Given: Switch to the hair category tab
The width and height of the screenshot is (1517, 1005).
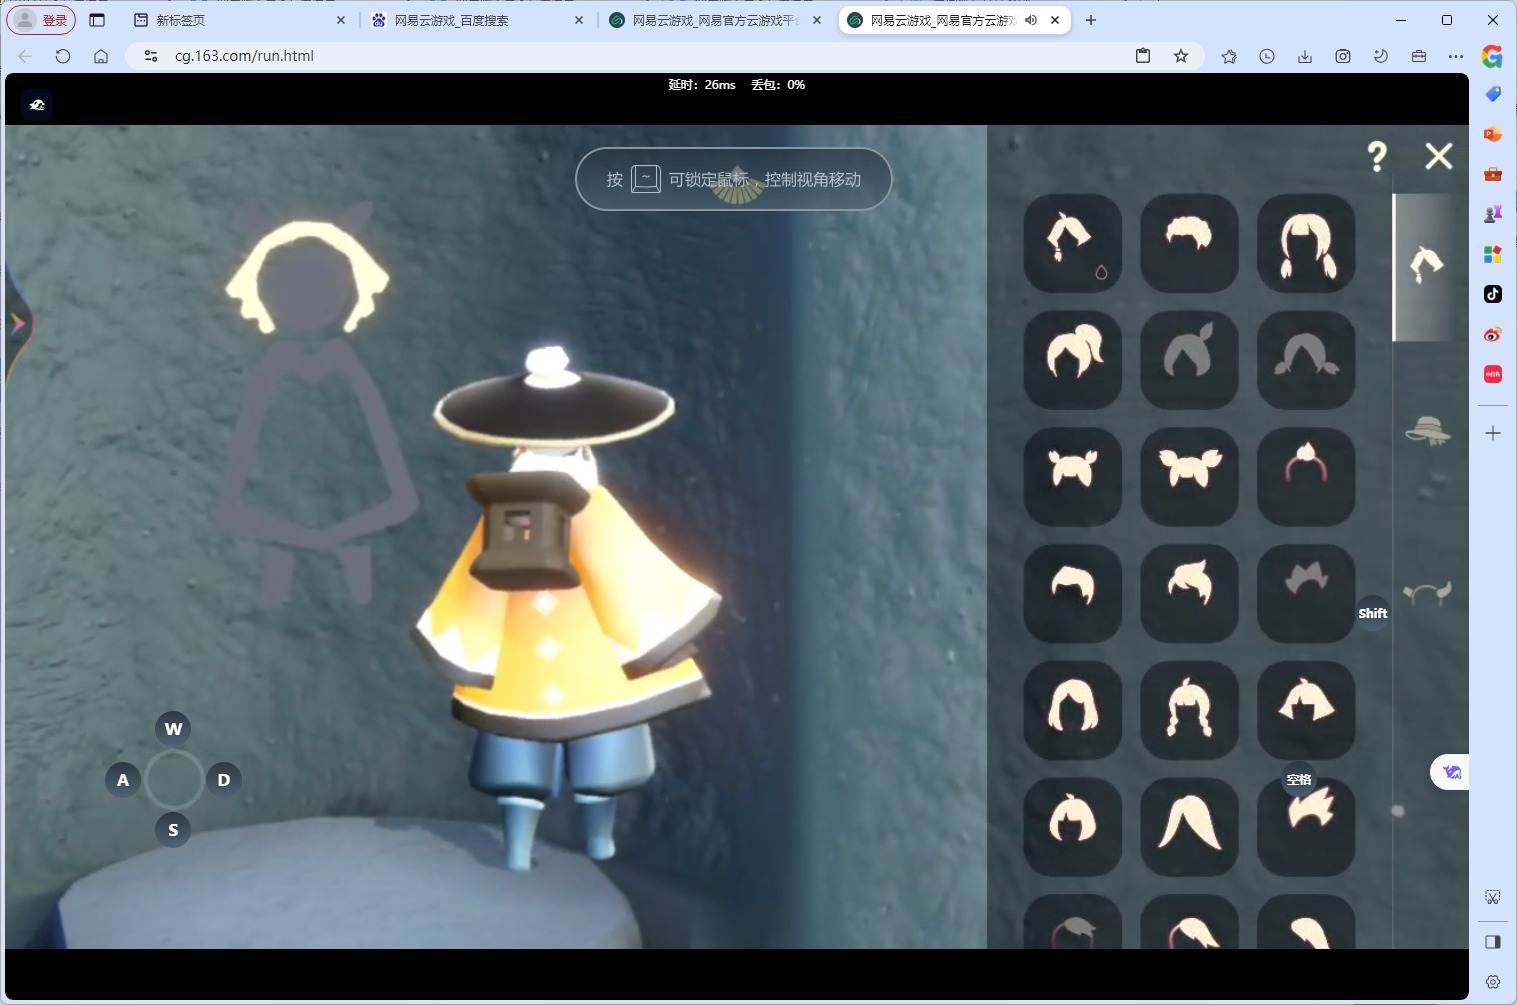Looking at the screenshot, I should (x=1426, y=267).
